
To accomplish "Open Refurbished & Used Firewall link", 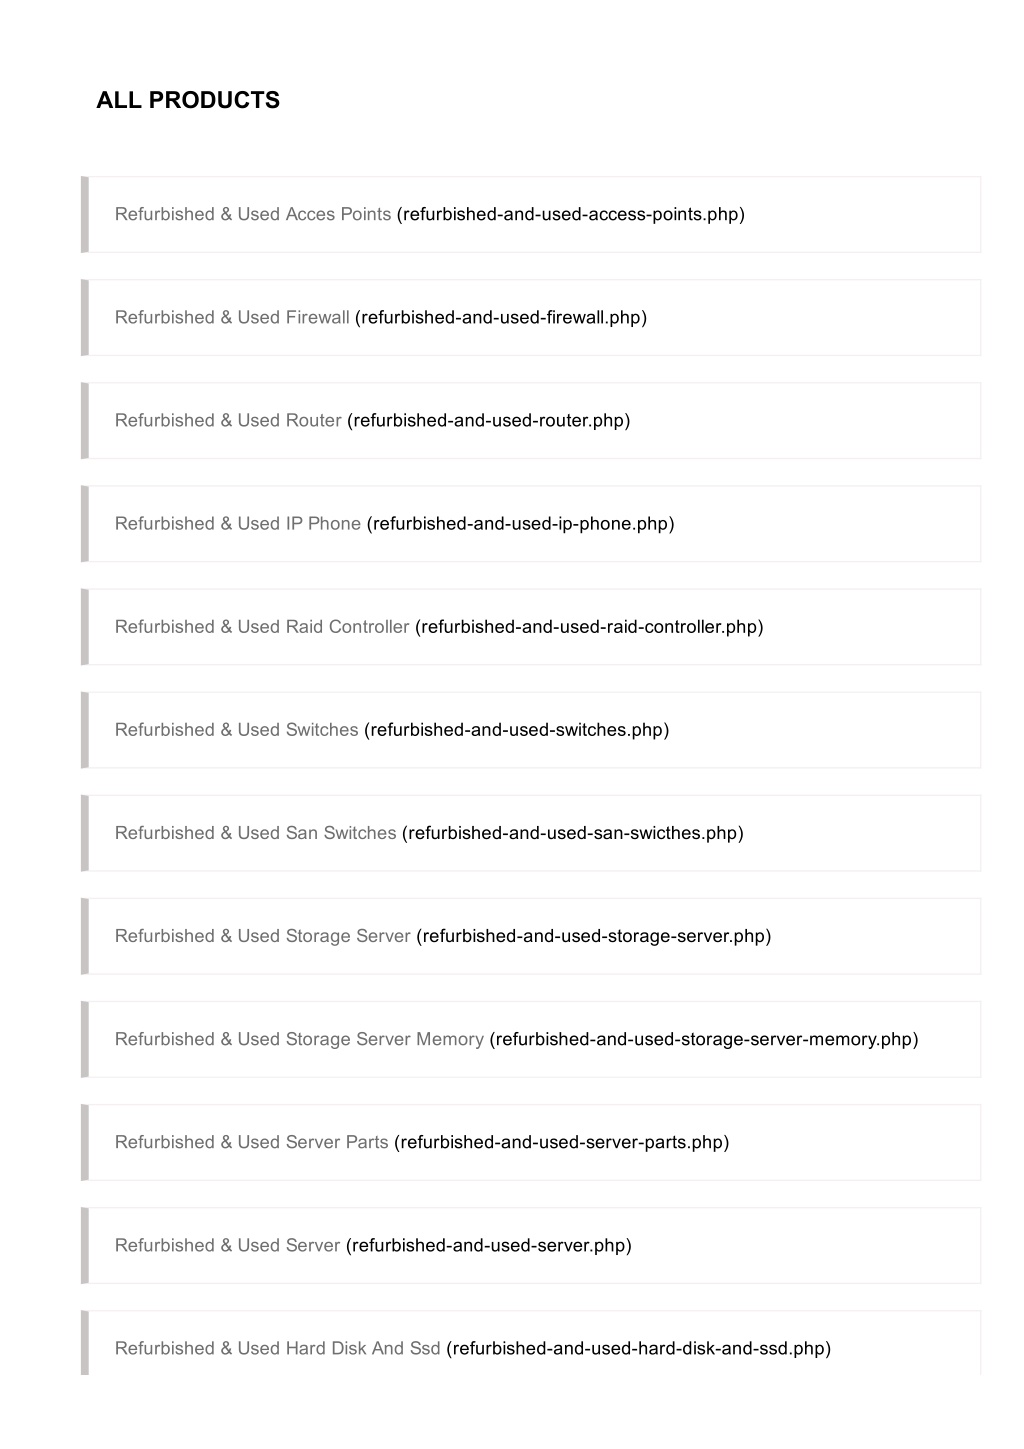I will click(x=232, y=317).
